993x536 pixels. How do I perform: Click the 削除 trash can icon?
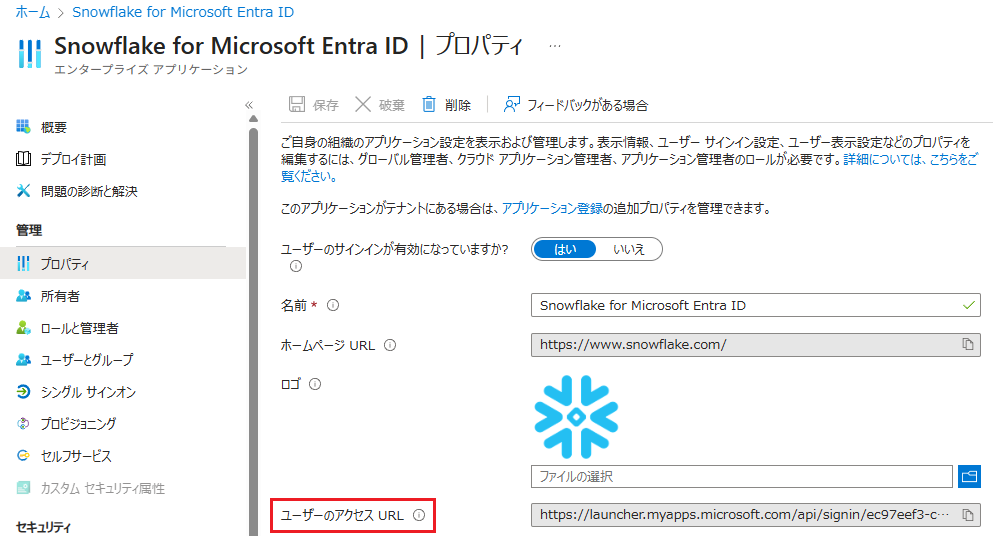(x=429, y=105)
